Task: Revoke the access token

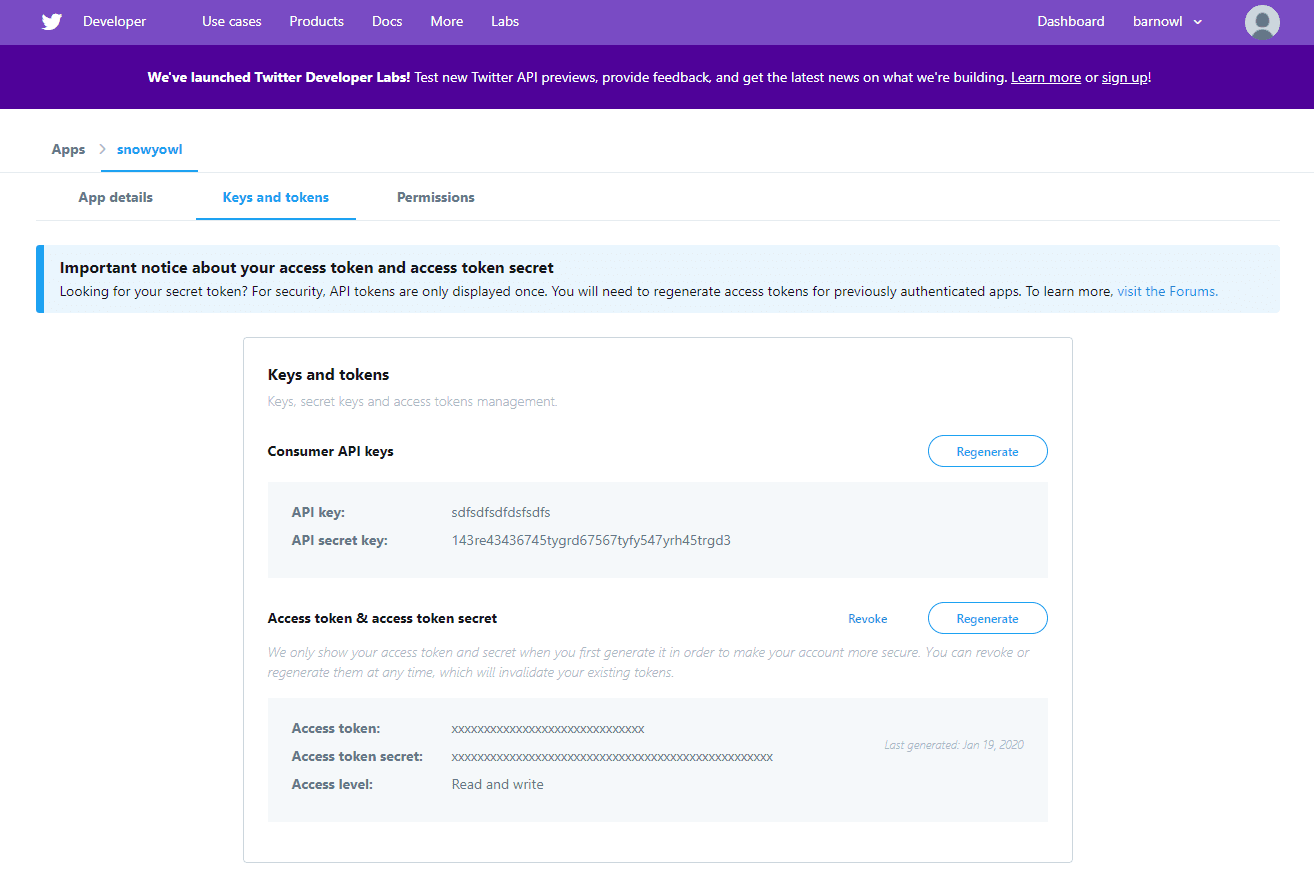Action: (x=867, y=619)
